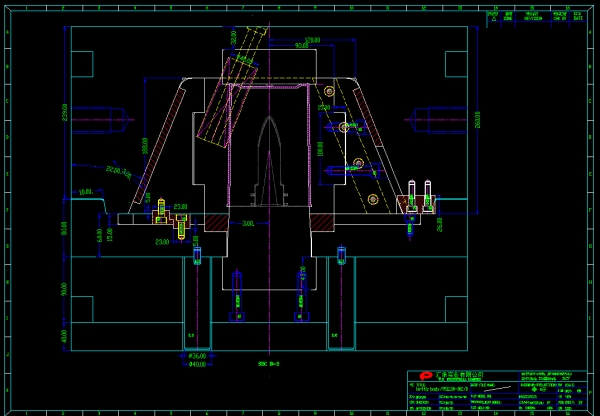Click the Φ40.00 diameter dimension at bottom
Viewport: 600px width, 416px height.
[197, 363]
